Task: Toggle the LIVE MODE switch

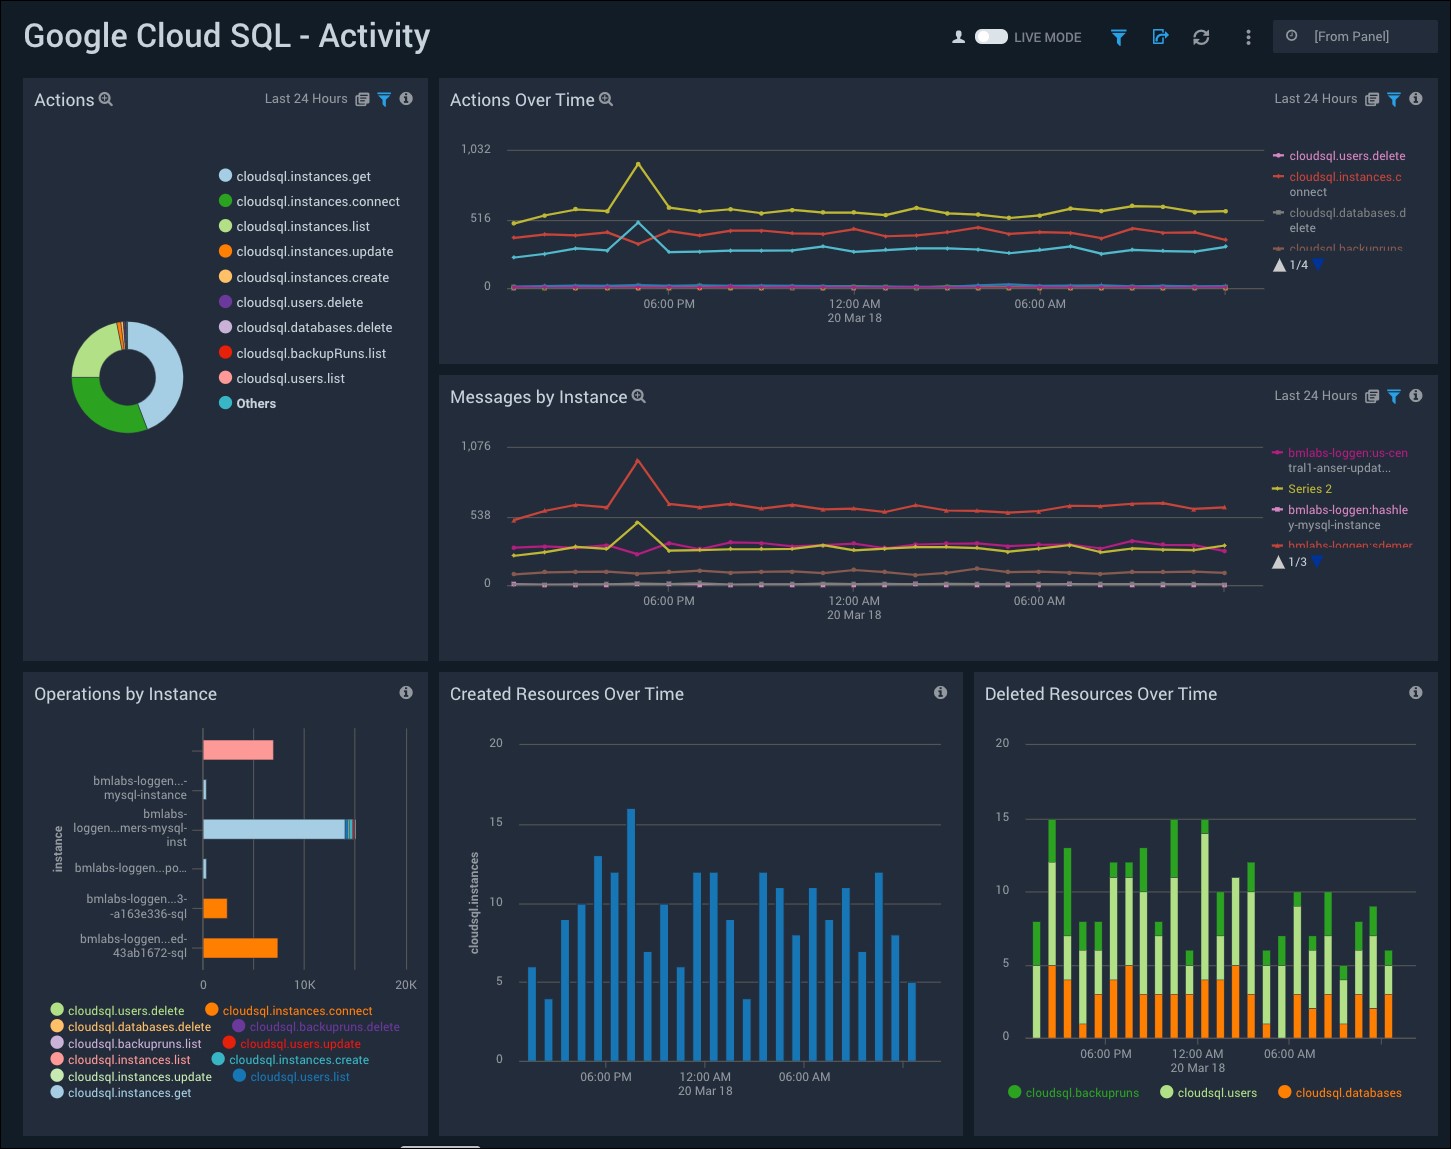Action: tap(990, 36)
